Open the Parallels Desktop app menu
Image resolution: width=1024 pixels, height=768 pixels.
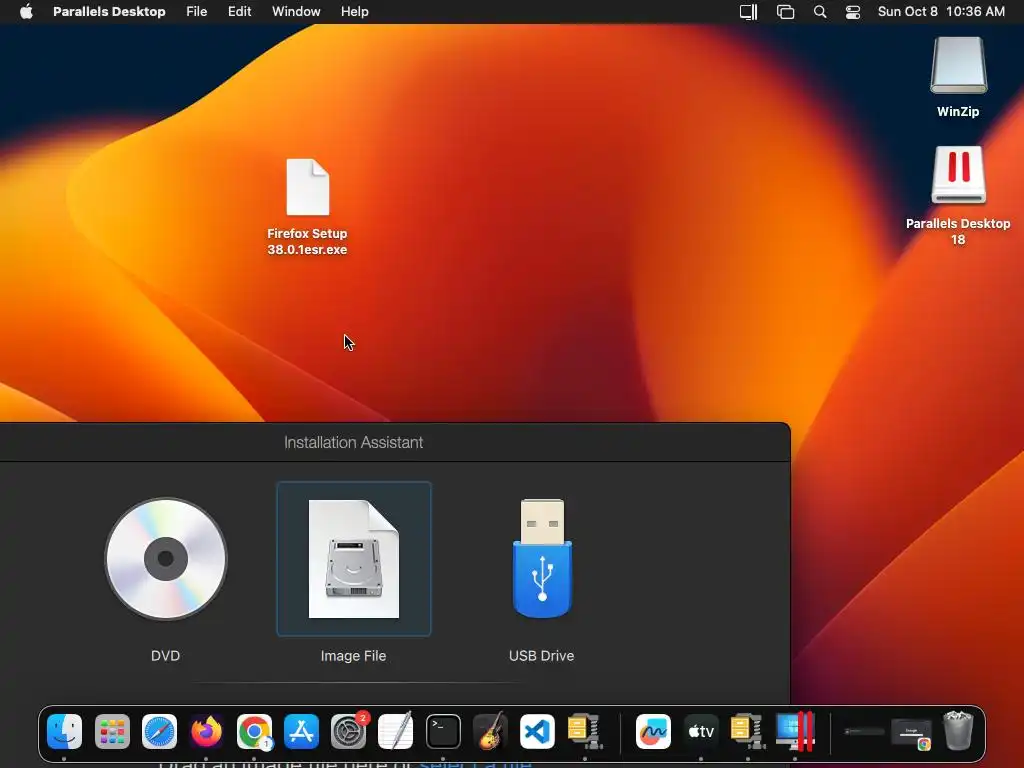pyautogui.click(x=109, y=12)
